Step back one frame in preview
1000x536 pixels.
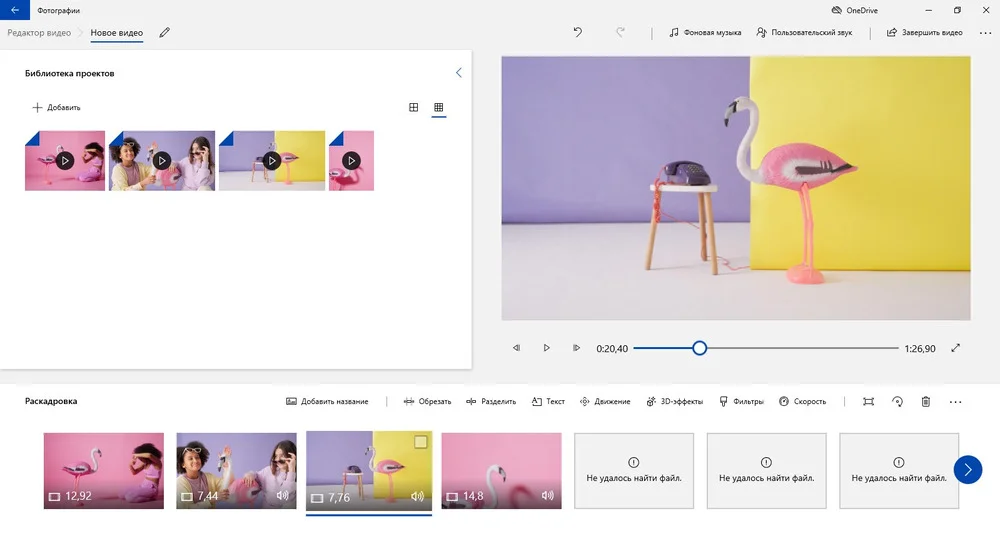(517, 348)
